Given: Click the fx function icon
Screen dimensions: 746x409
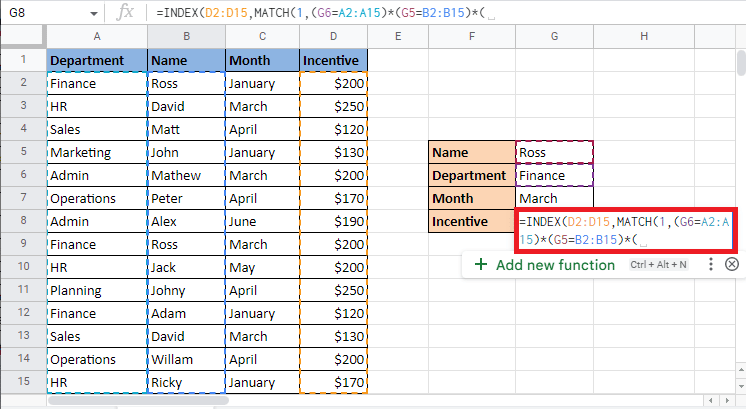Looking at the screenshot, I should point(126,13).
